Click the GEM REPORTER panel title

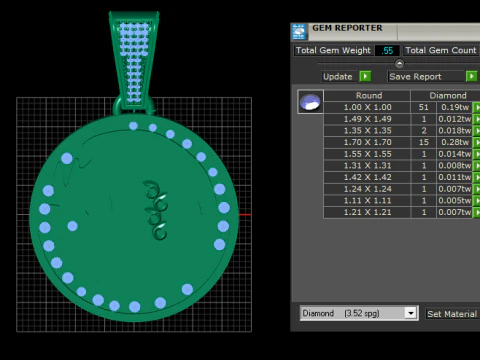(347, 28)
